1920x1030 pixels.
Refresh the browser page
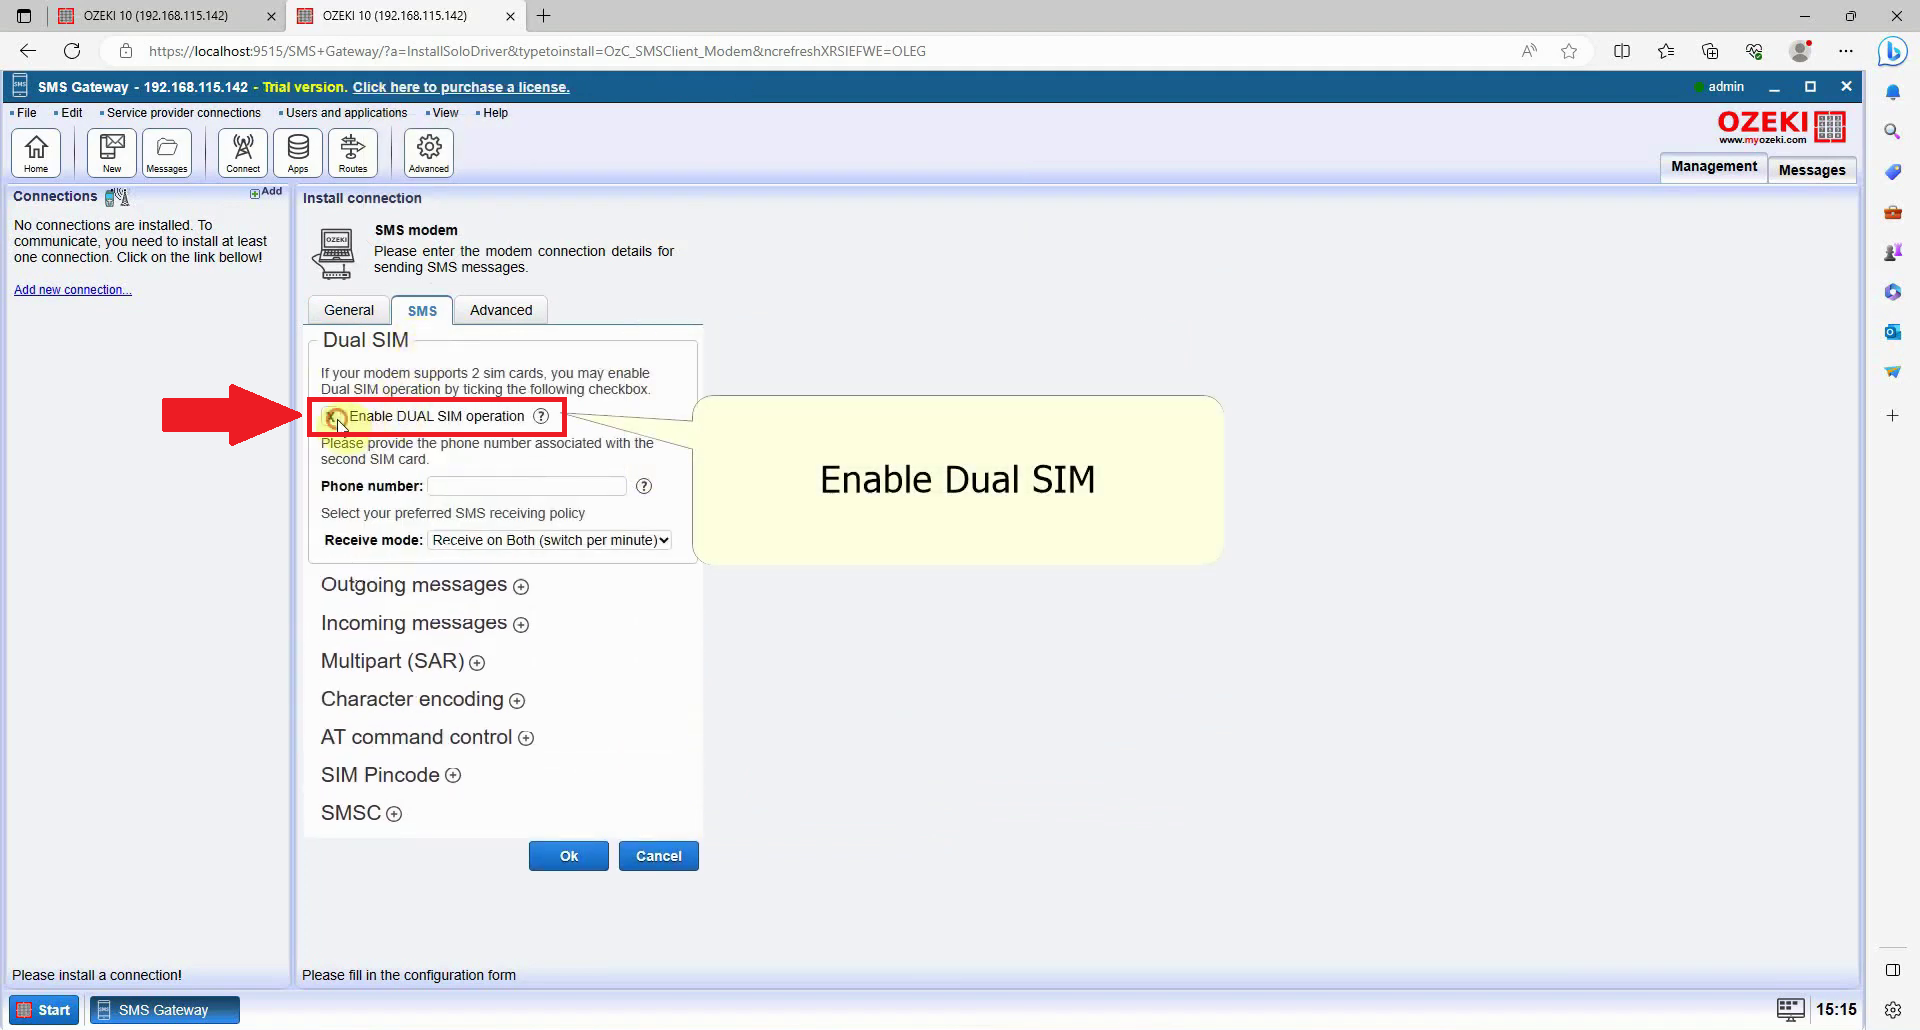tap(72, 51)
